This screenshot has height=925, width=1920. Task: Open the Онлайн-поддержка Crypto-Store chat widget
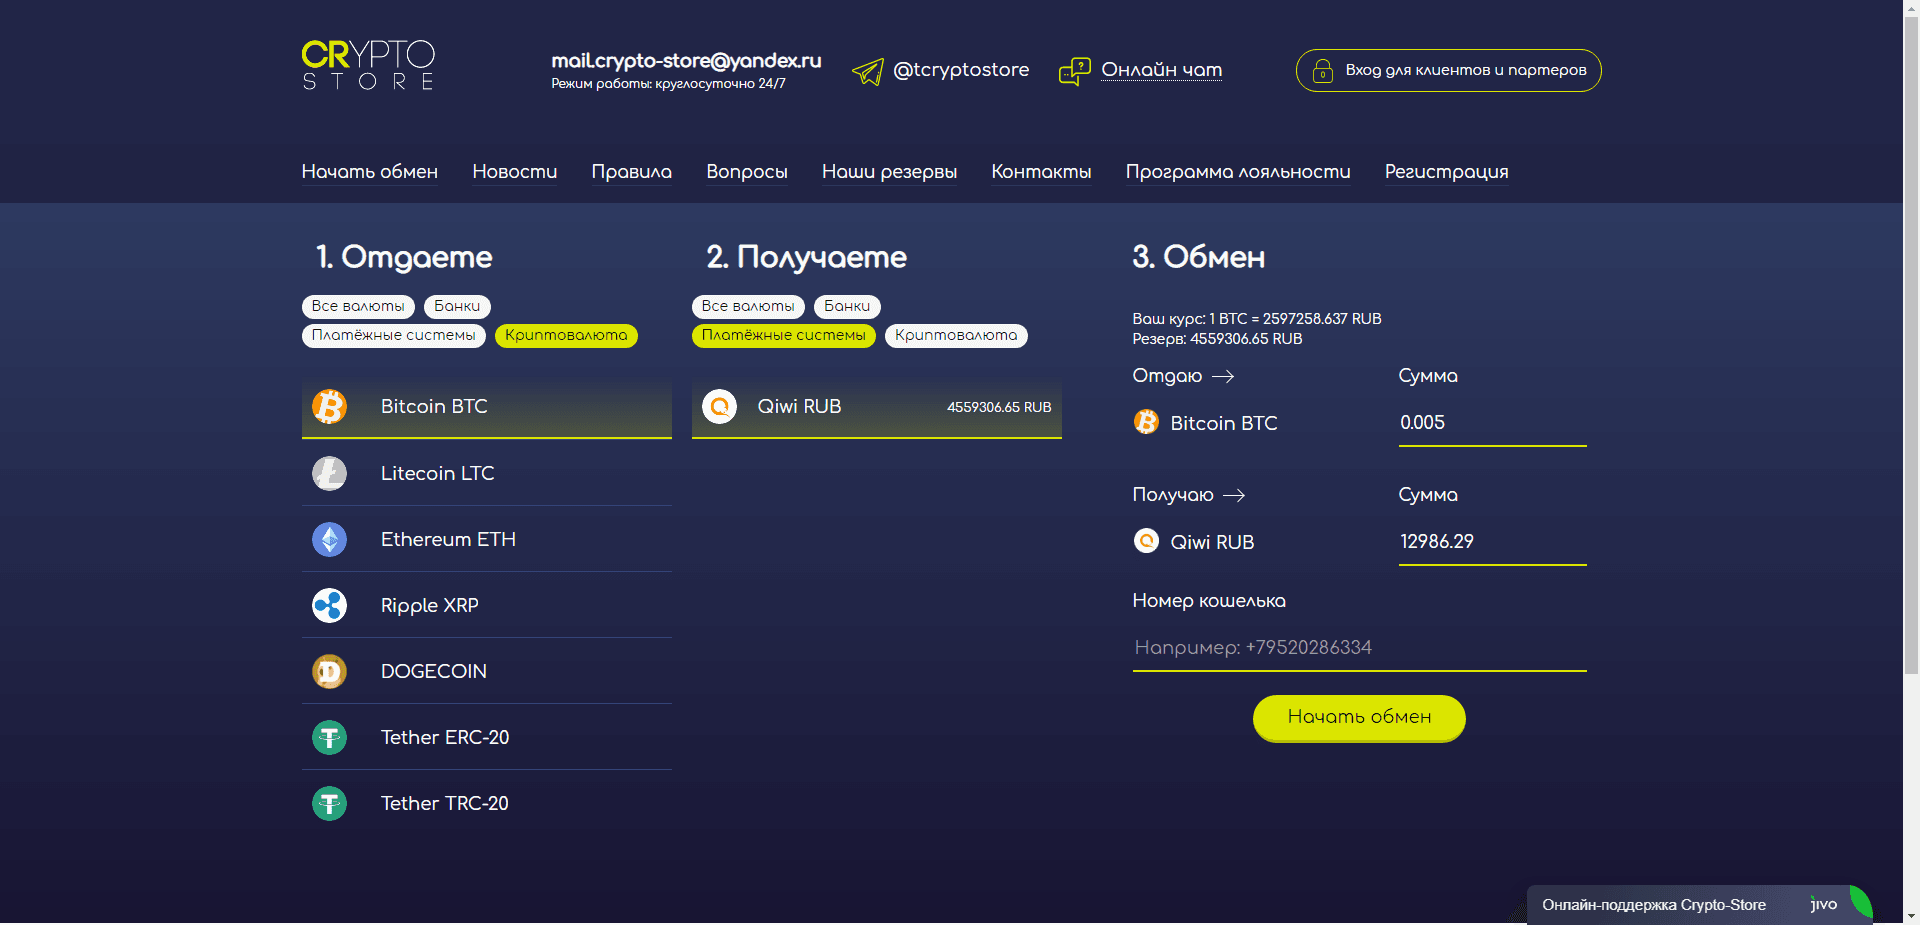point(1700,904)
